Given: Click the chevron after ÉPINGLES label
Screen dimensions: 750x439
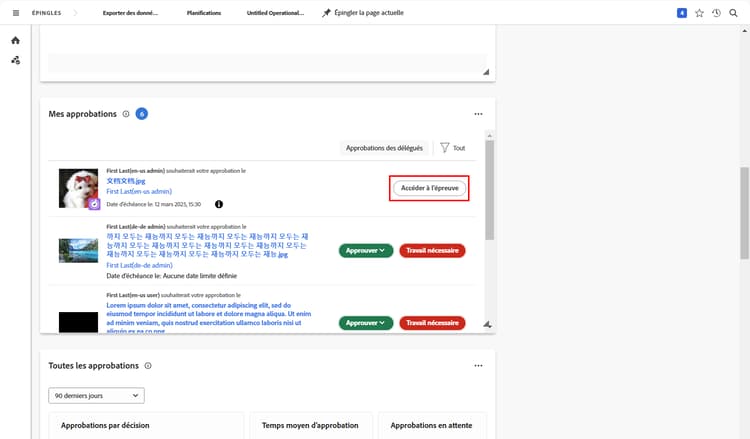Looking at the screenshot, I should pos(75,13).
